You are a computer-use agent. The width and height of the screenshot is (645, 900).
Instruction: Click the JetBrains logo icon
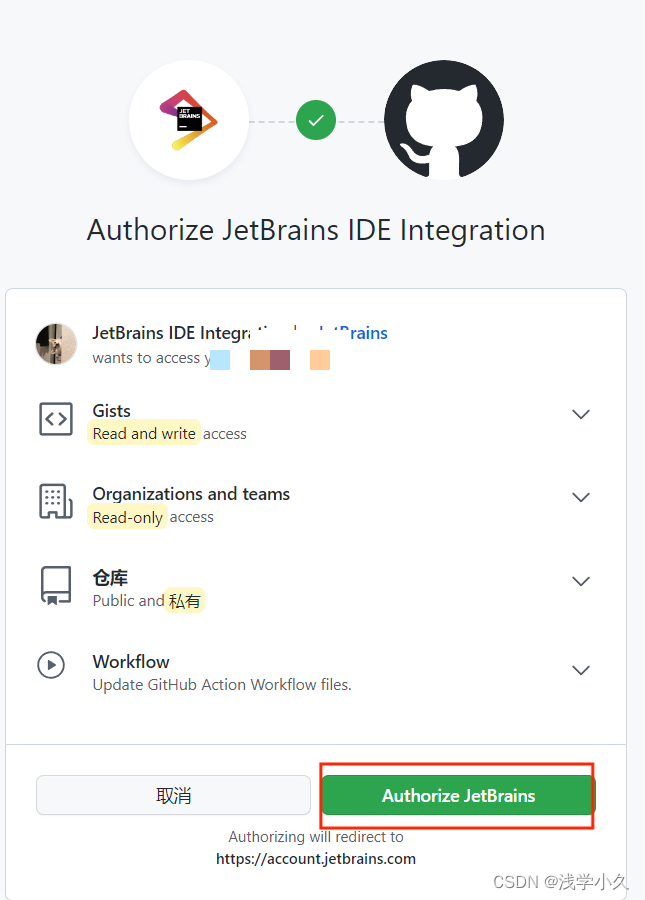[x=188, y=120]
